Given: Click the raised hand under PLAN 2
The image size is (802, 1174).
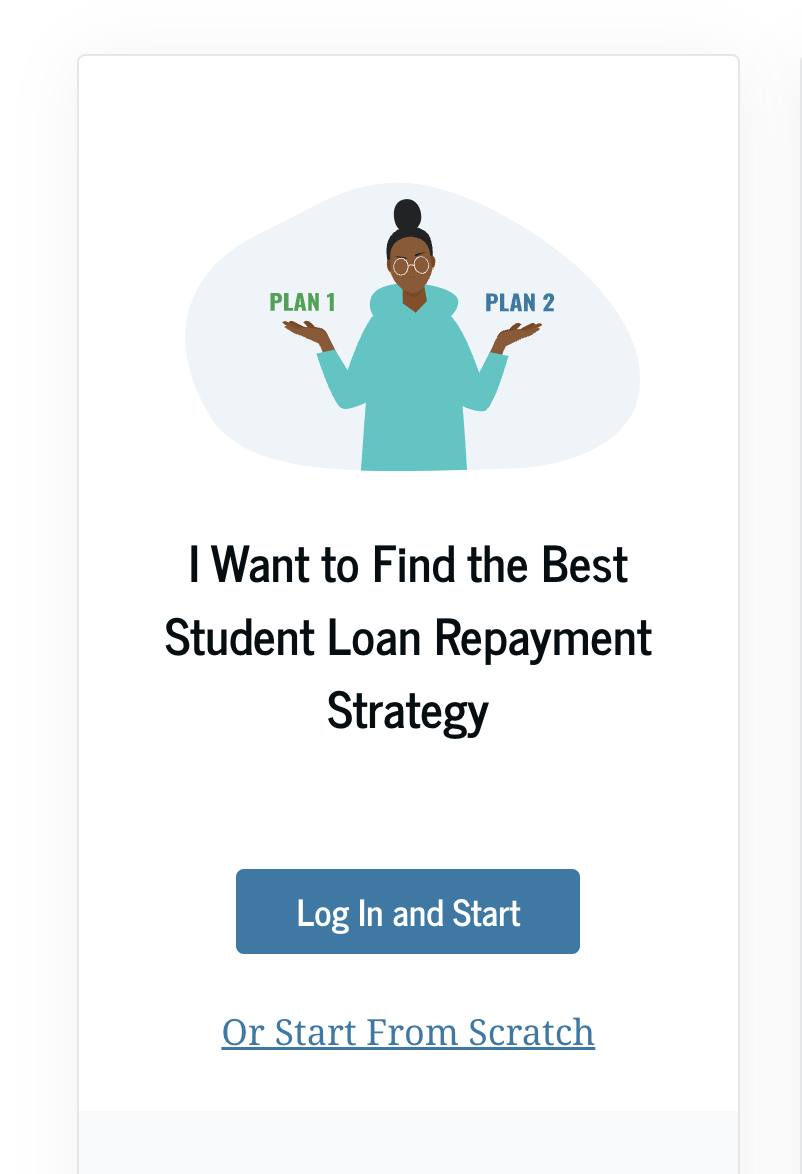Looking at the screenshot, I should (515, 334).
